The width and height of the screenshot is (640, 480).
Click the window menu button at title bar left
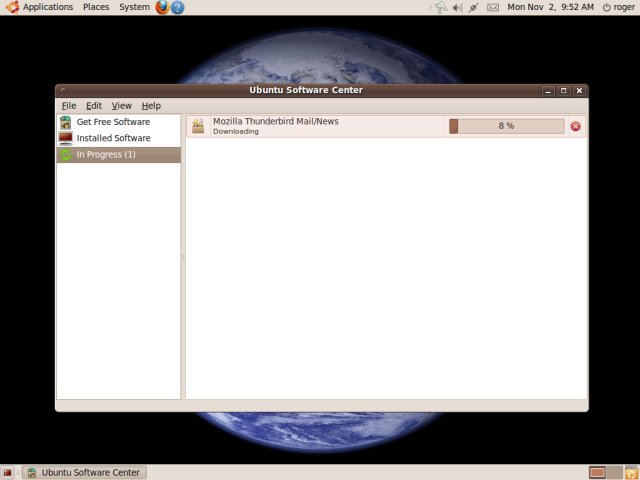point(63,90)
